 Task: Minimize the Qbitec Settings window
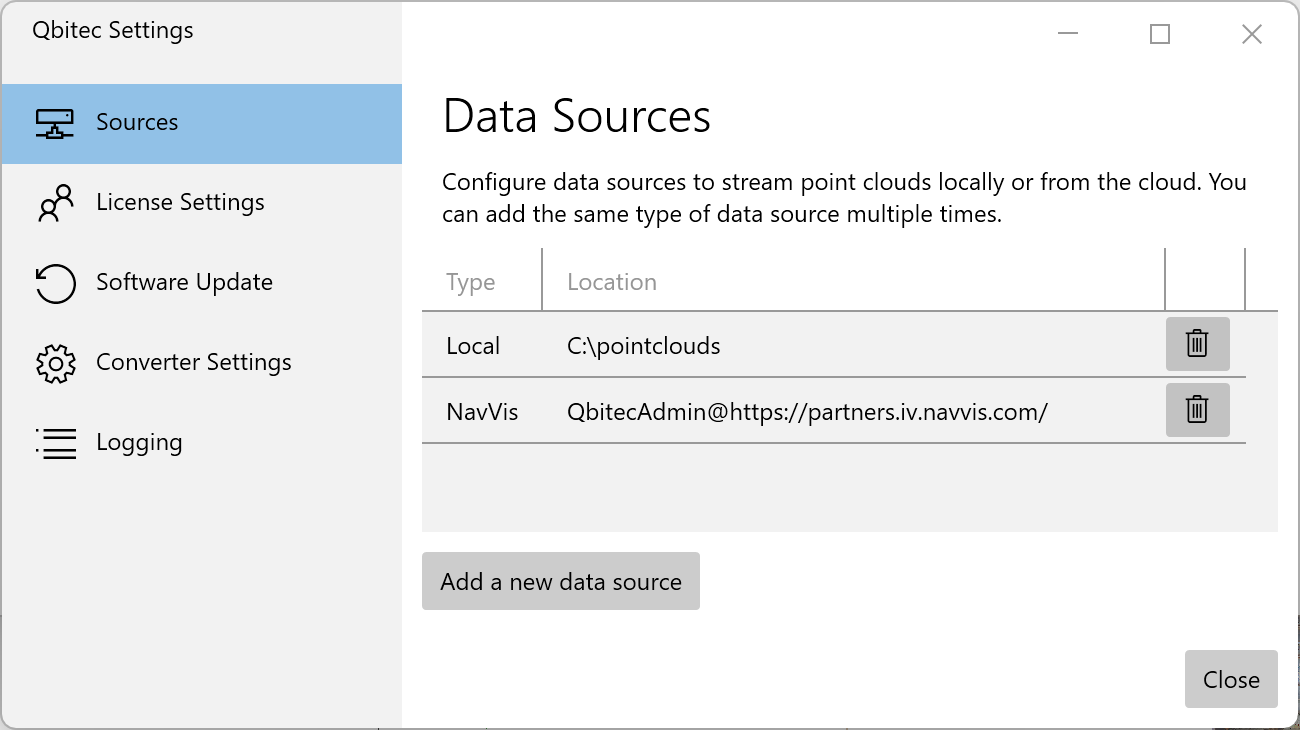tap(1068, 34)
